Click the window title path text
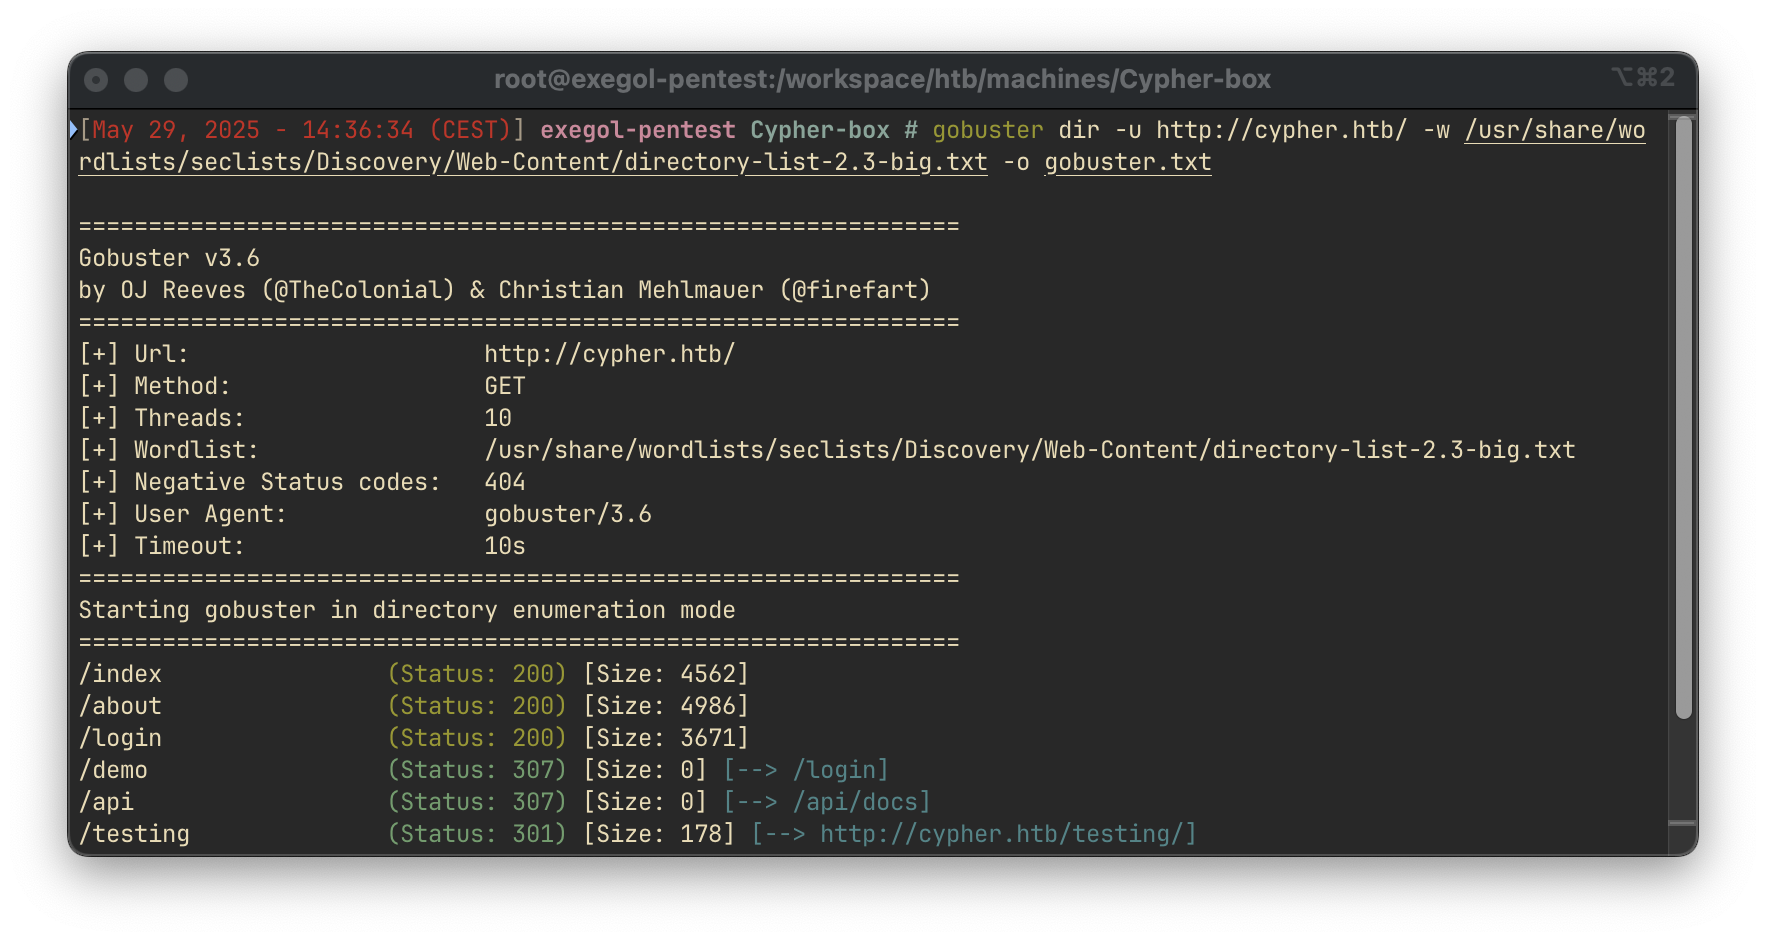This screenshot has width=1766, height=940. (882, 79)
